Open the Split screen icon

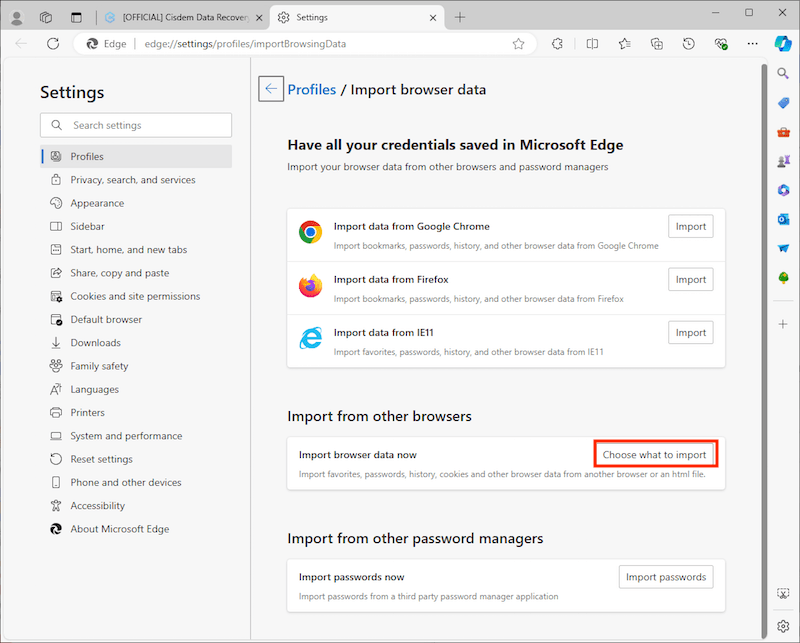592,44
